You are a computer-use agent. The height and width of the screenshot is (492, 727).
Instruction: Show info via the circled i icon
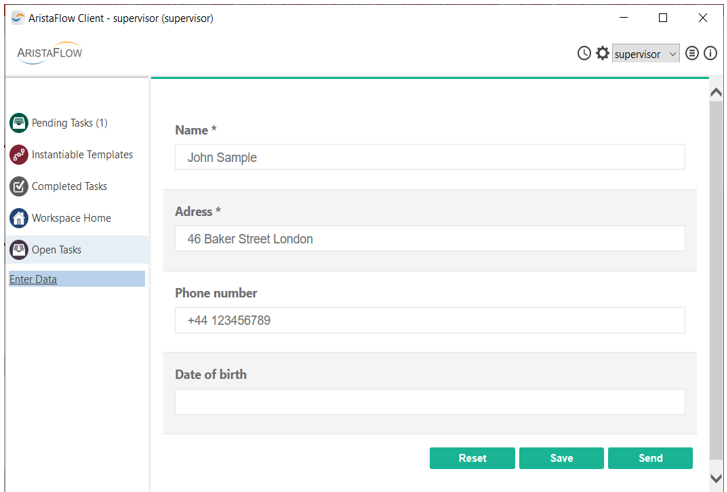click(x=710, y=53)
